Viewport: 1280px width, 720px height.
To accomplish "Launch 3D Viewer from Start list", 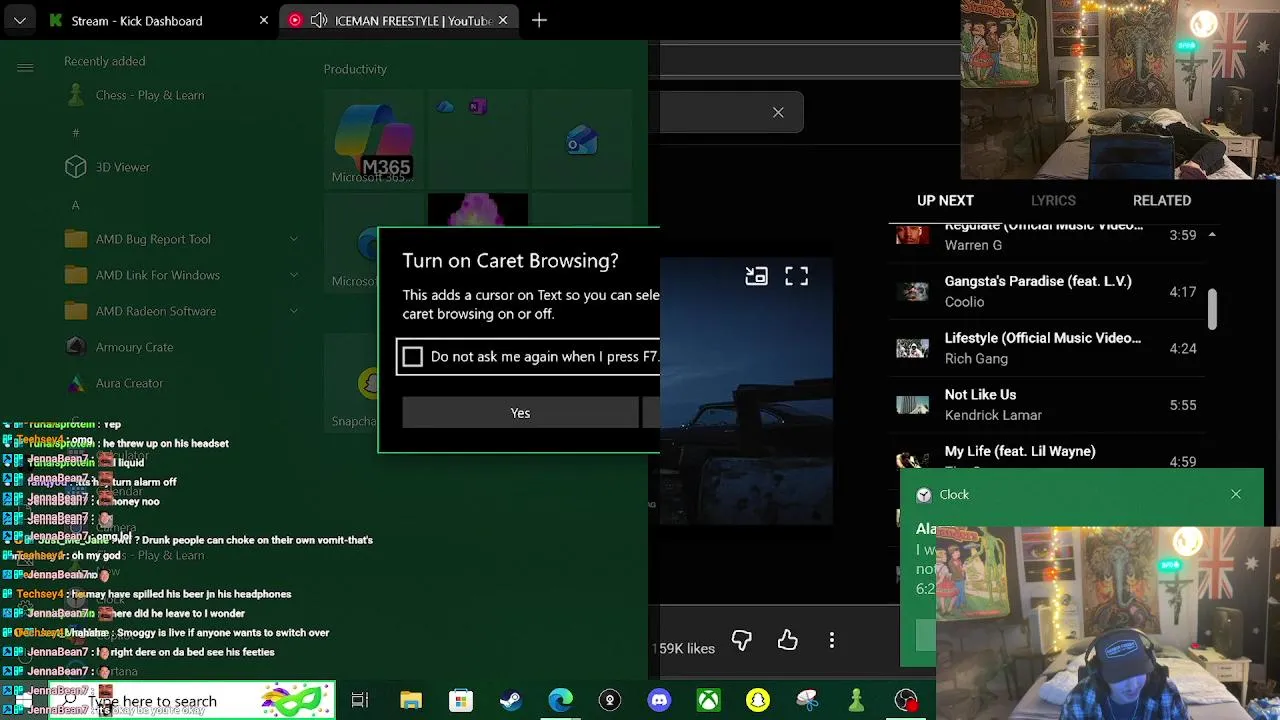I will [123, 167].
